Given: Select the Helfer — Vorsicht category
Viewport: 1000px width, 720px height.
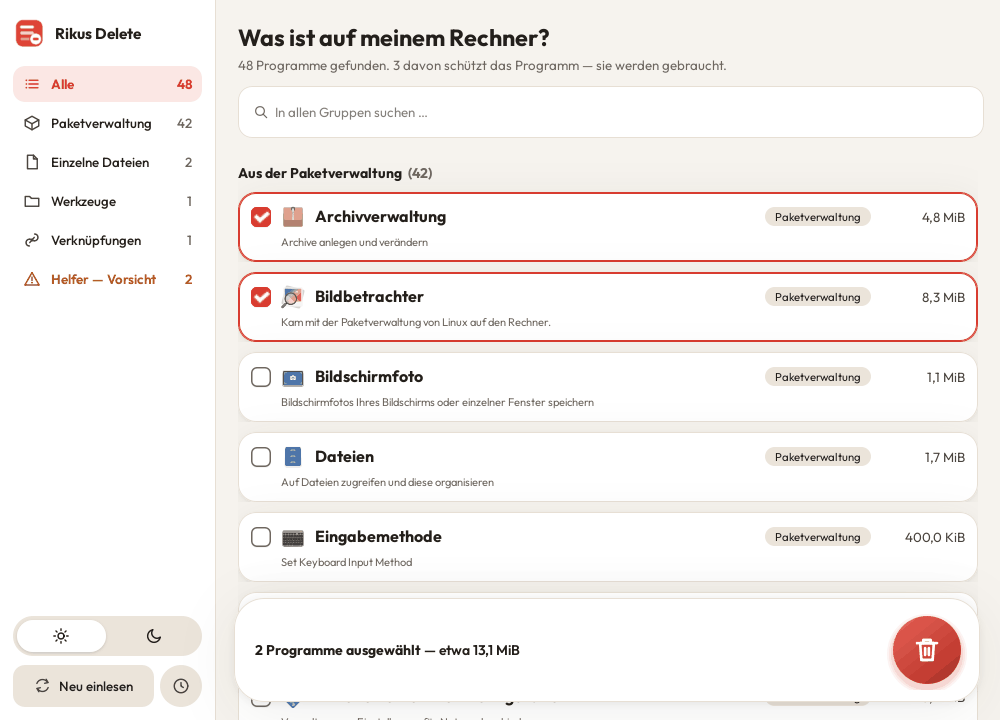Looking at the screenshot, I should point(107,279).
